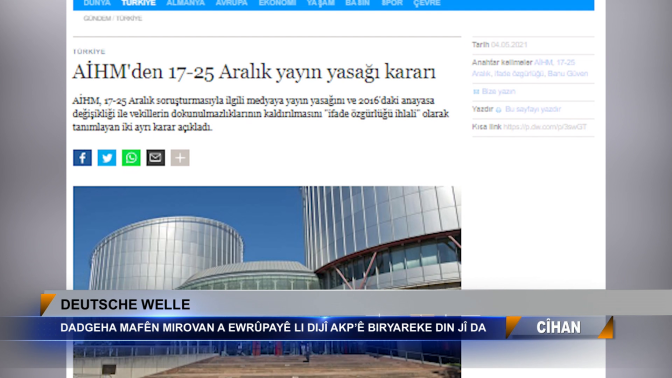
Task: Click the print icon beside Yazdır
Action: coord(498,110)
